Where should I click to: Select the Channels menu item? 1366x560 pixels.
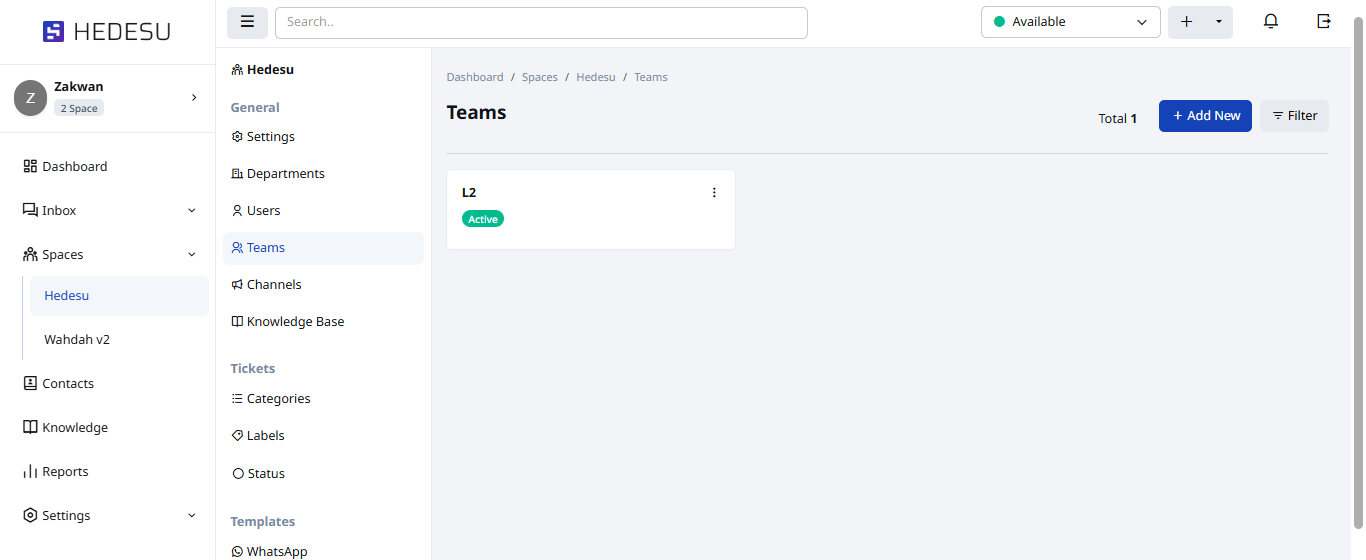point(274,285)
